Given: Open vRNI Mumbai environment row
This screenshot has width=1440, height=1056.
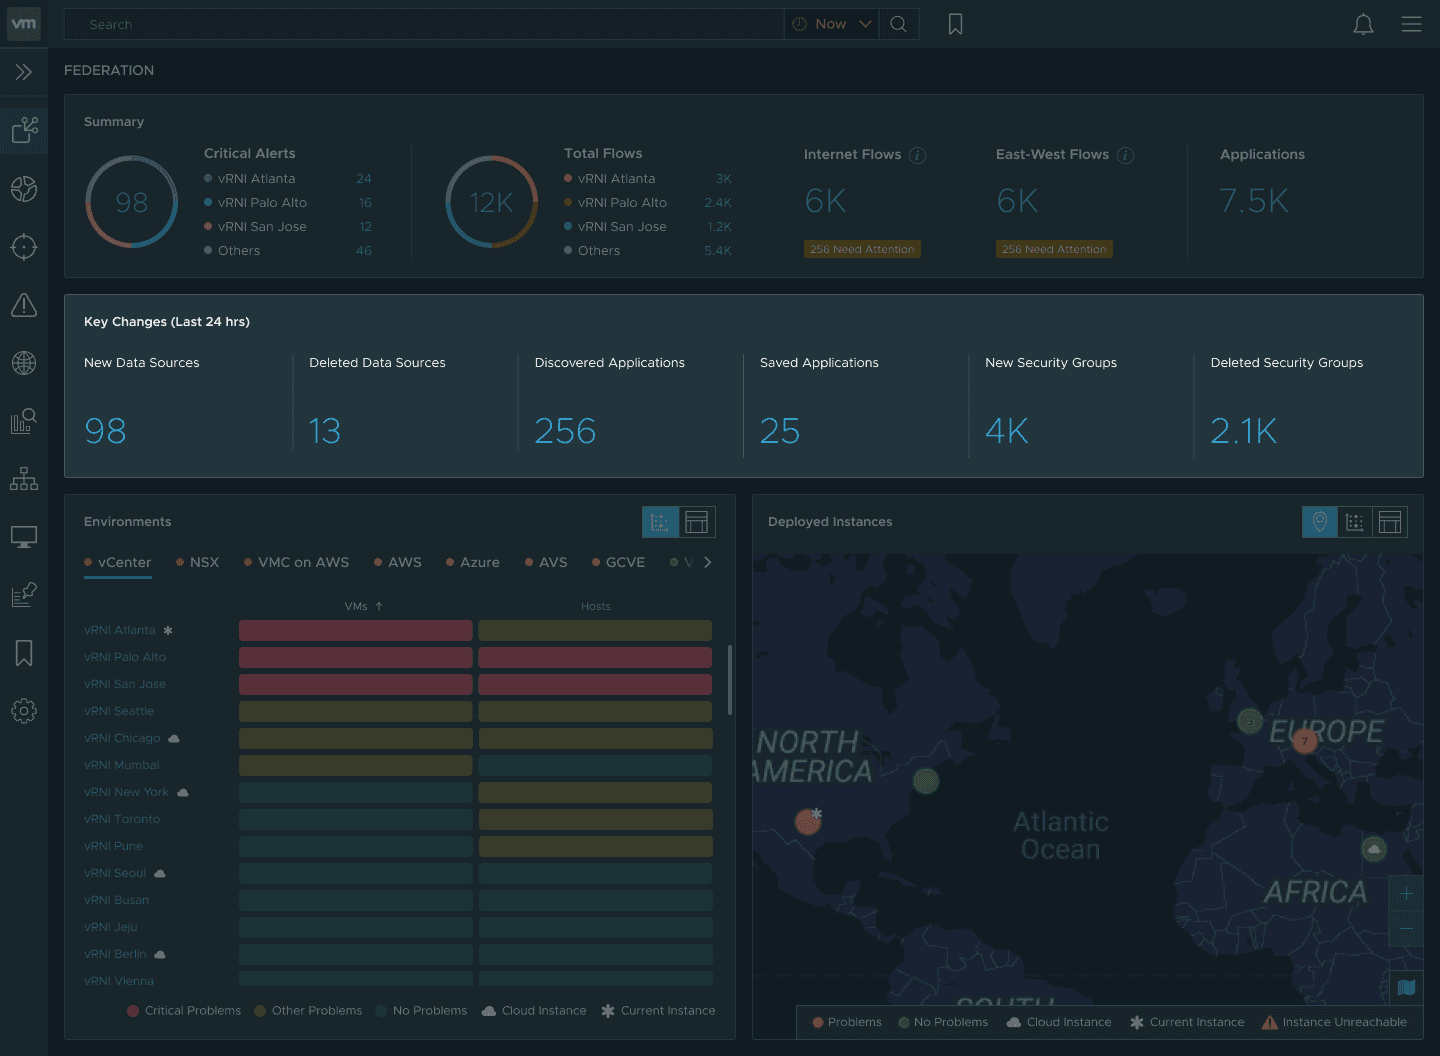Looking at the screenshot, I should click(122, 765).
